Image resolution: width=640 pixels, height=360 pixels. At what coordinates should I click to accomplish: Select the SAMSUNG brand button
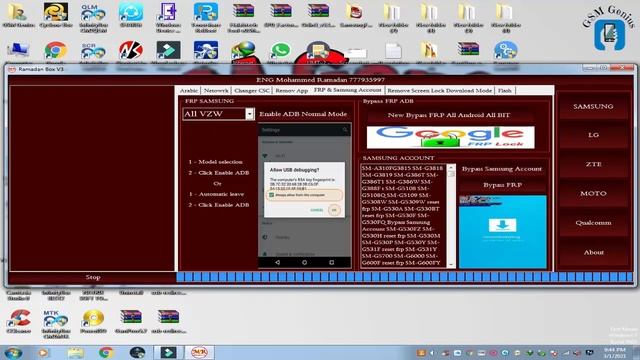click(x=593, y=106)
